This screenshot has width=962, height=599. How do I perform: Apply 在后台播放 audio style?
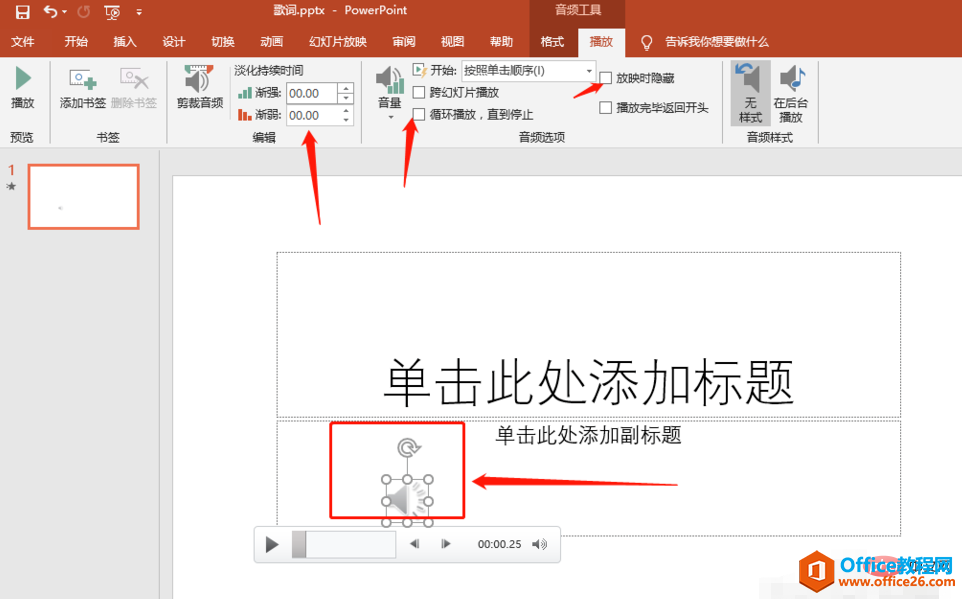coord(791,93)
